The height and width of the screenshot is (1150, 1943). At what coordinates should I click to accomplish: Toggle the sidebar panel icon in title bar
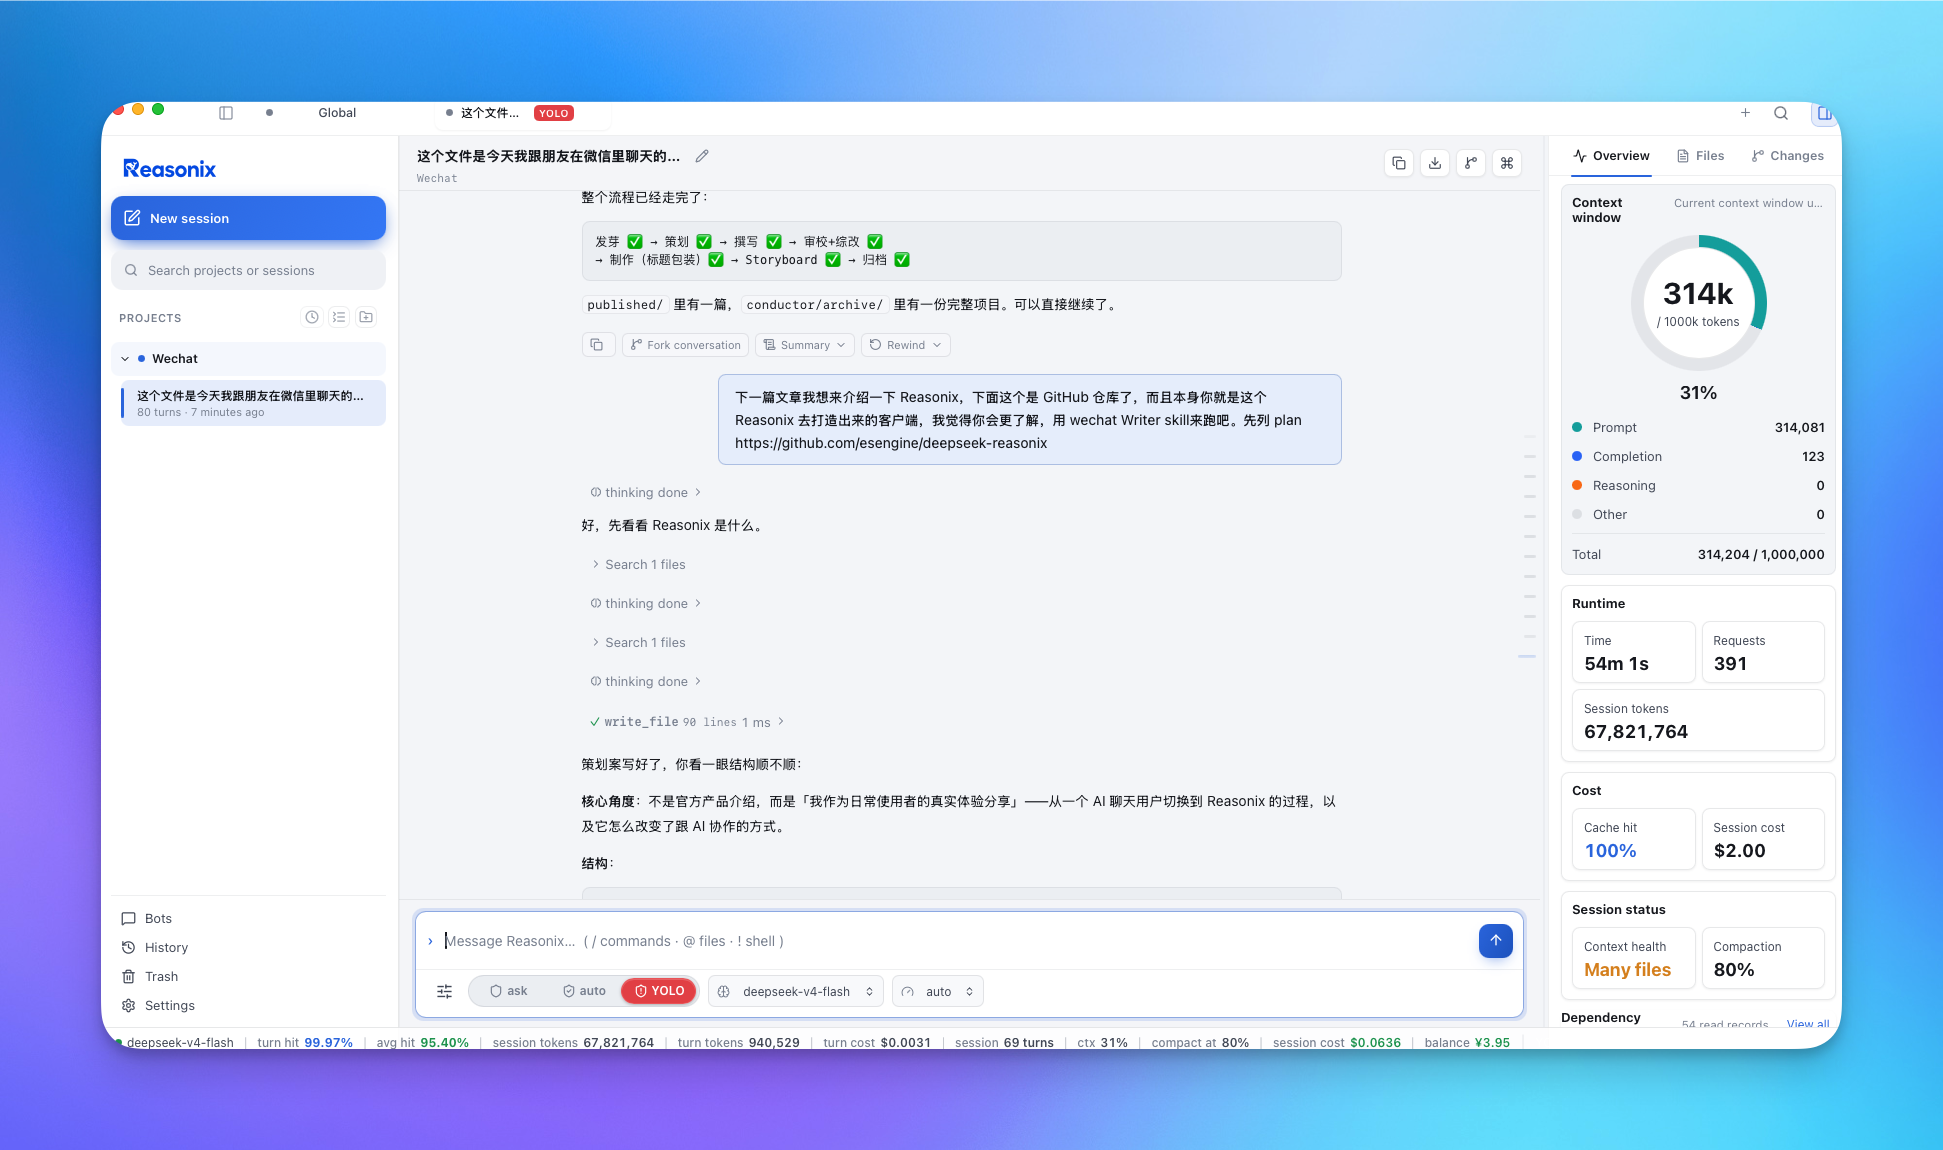tap(226, 113)
